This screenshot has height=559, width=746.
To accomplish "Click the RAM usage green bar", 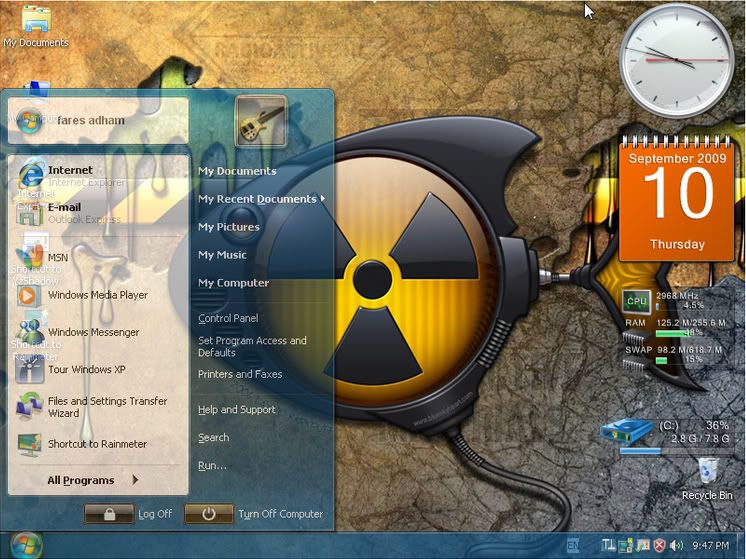I will coord(673,333).
